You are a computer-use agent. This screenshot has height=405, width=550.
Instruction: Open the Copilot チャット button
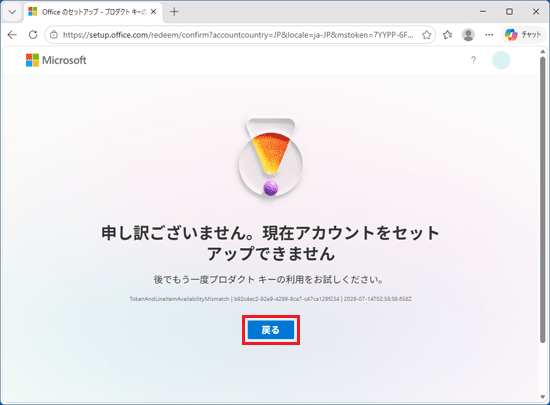[523, 35]
